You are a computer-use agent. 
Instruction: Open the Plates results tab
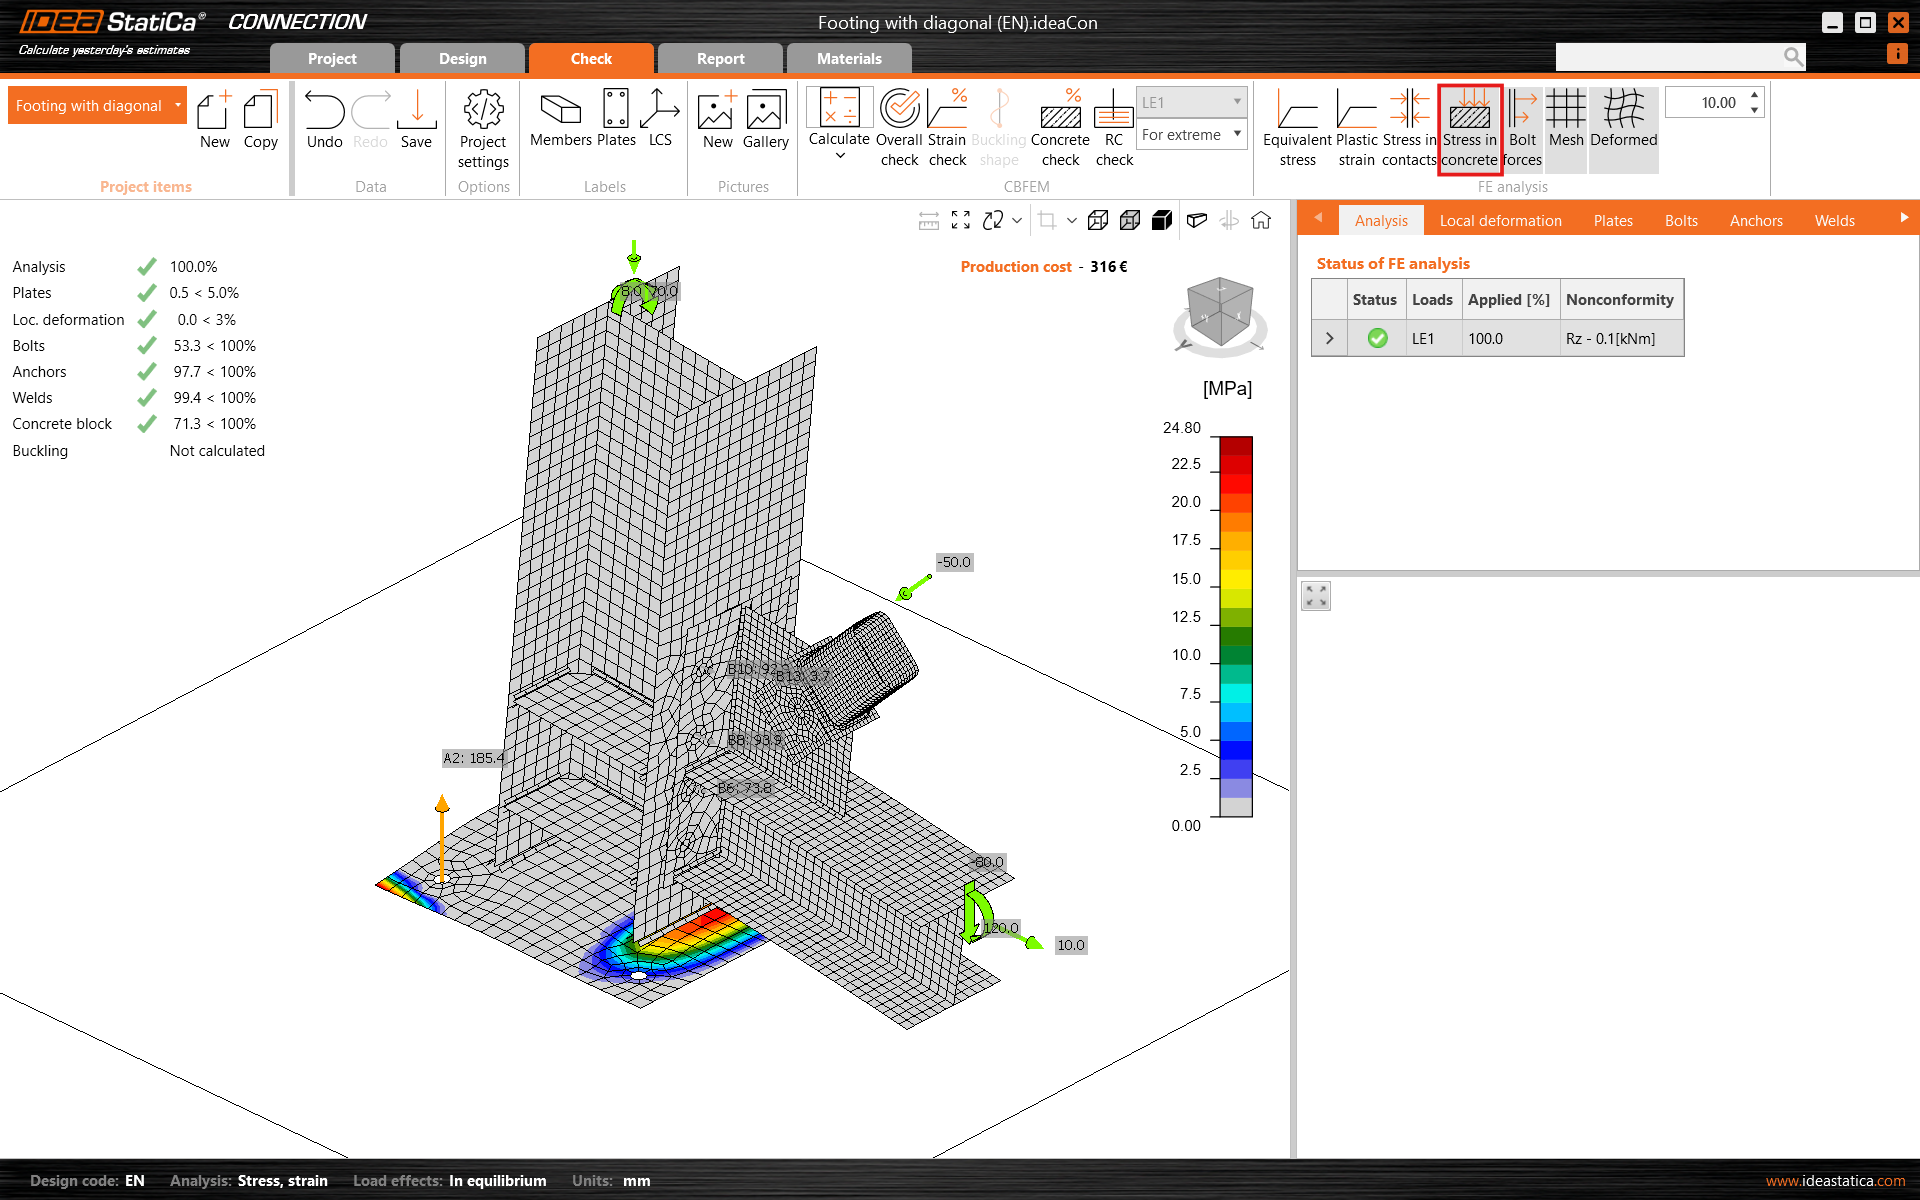[1613, 220]
